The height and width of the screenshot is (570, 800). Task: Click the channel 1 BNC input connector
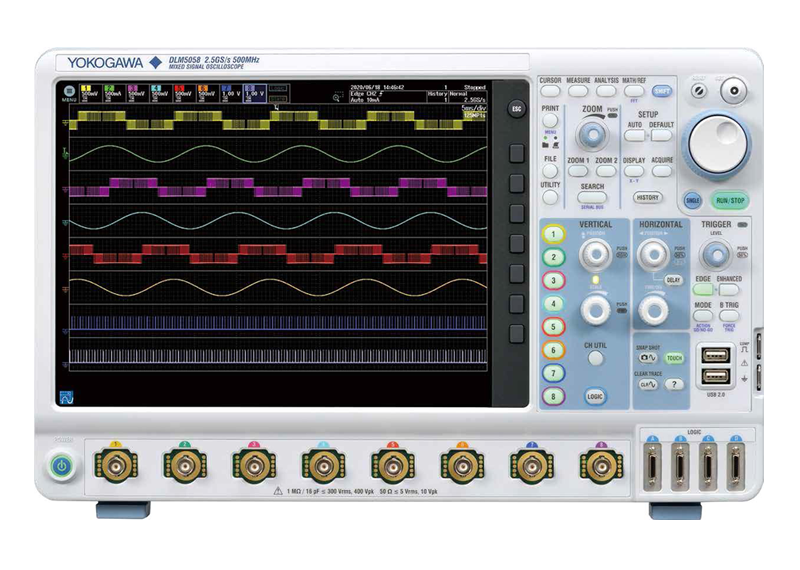point(116,466)
